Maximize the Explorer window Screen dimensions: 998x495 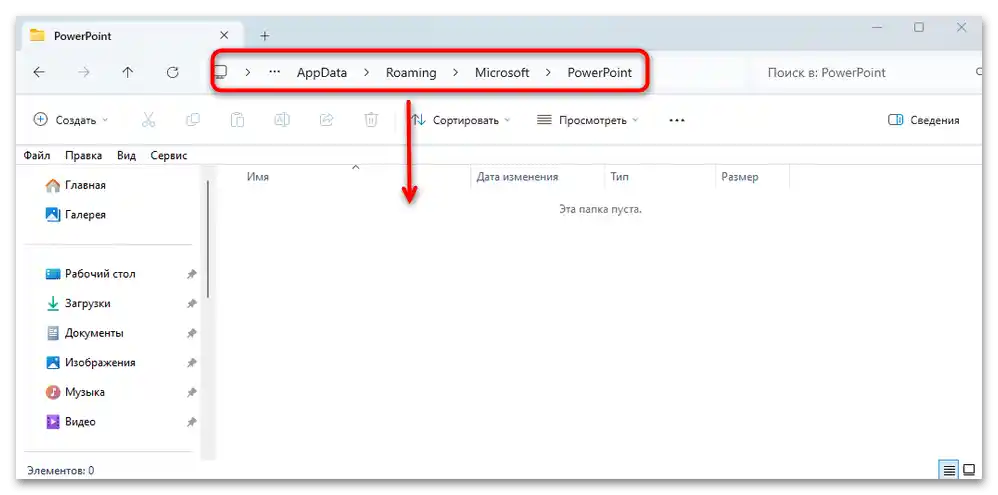coord(918,27)
